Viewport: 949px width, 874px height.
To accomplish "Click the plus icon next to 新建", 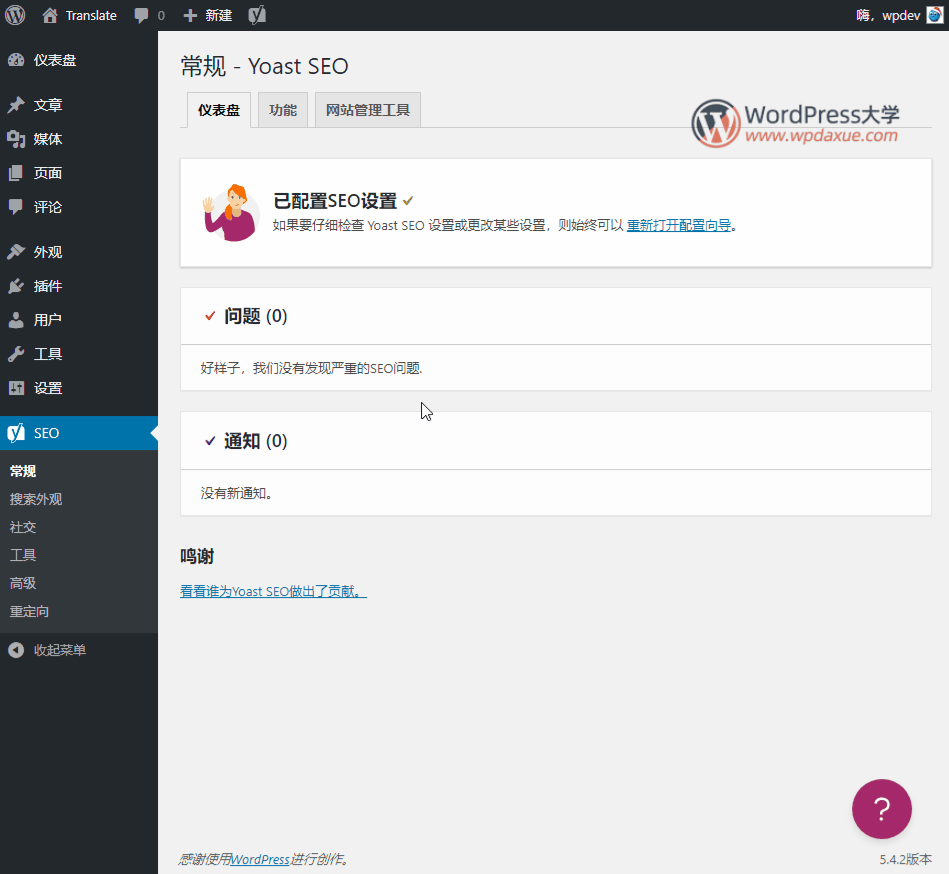I will 190,16.
